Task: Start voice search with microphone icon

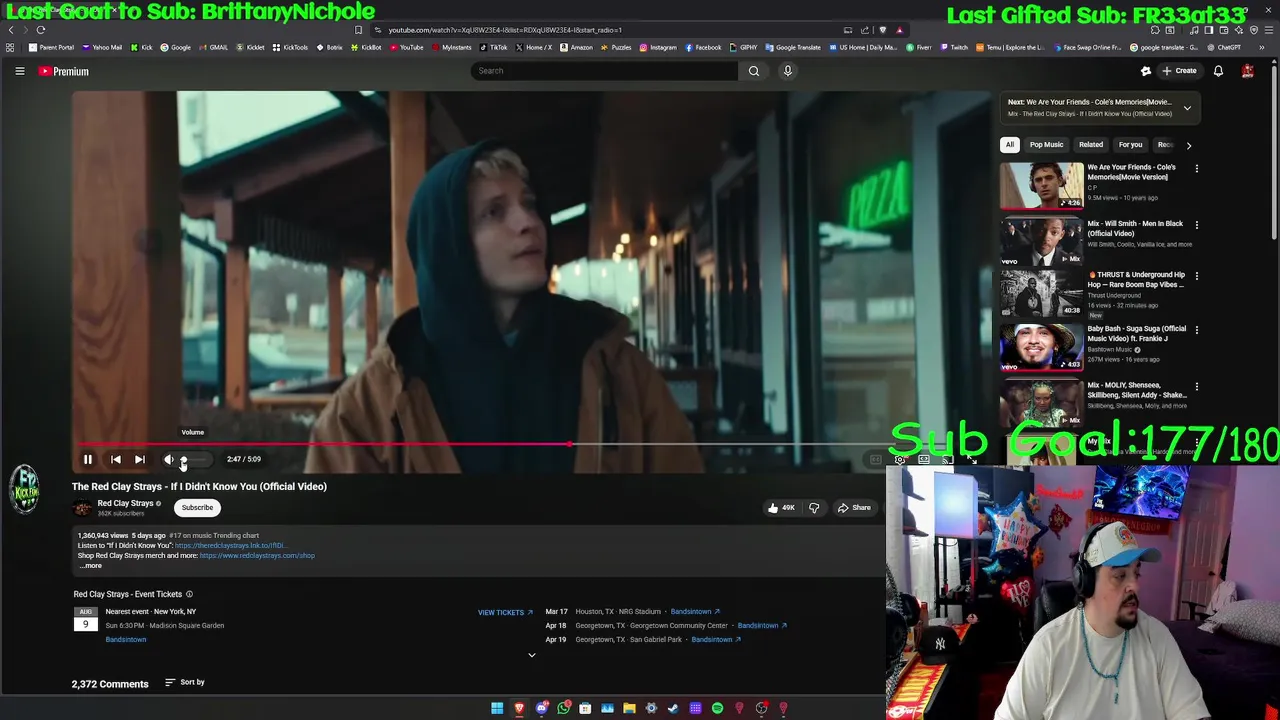Action: point(788,71)
